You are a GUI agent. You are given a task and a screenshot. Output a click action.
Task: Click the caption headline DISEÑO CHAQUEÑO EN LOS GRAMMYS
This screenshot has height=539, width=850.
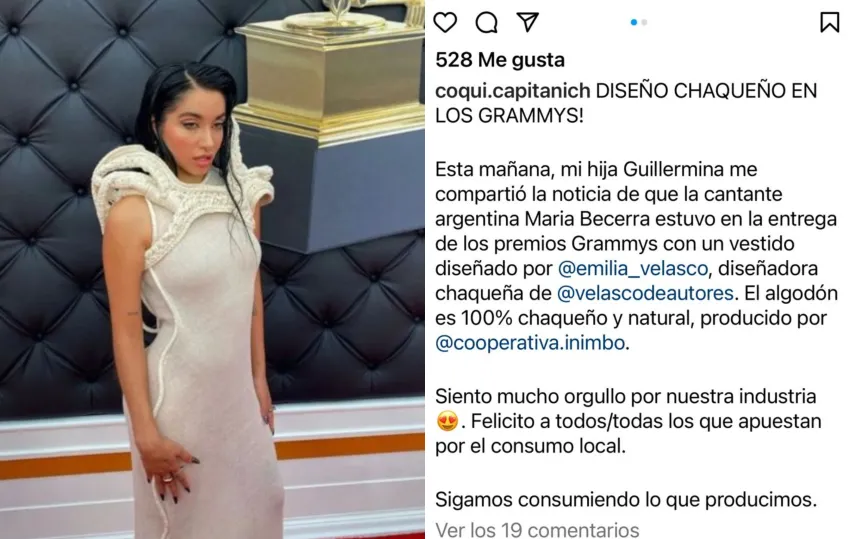626,103
